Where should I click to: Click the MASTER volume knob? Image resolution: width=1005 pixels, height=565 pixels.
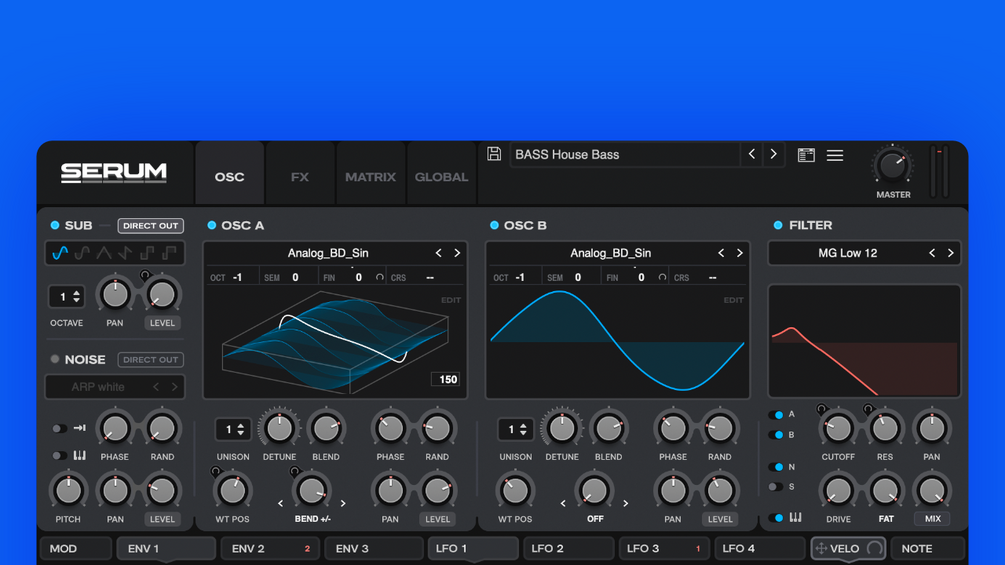892,166
